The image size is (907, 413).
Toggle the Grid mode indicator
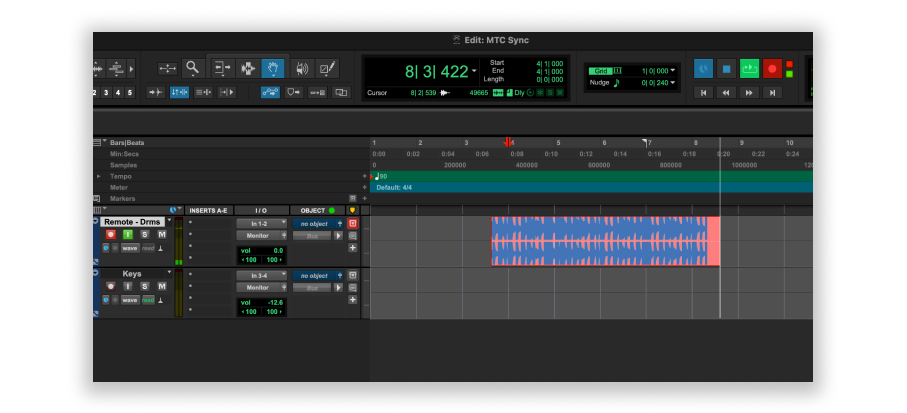(x=601, y=71)
